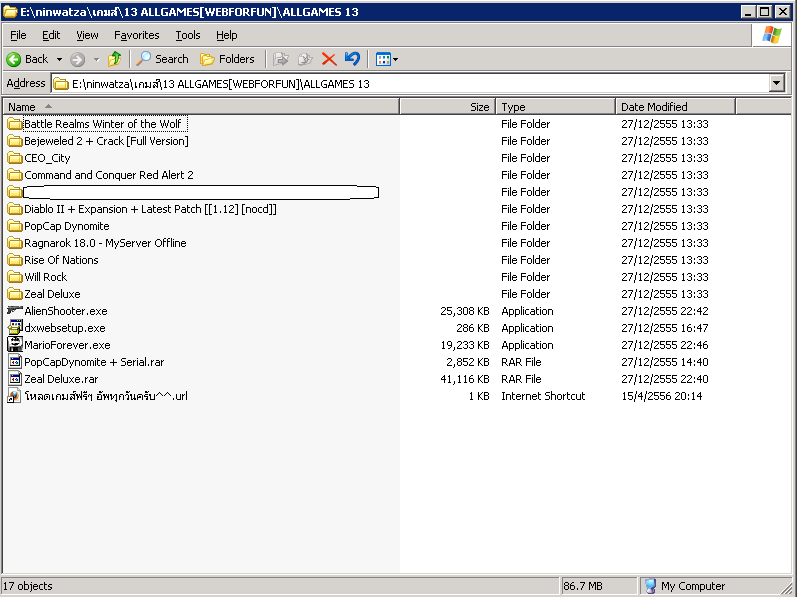Open the Search pane
Image resolution: width=798 pixels, height=597 pixels.
[x=162, y=59]
